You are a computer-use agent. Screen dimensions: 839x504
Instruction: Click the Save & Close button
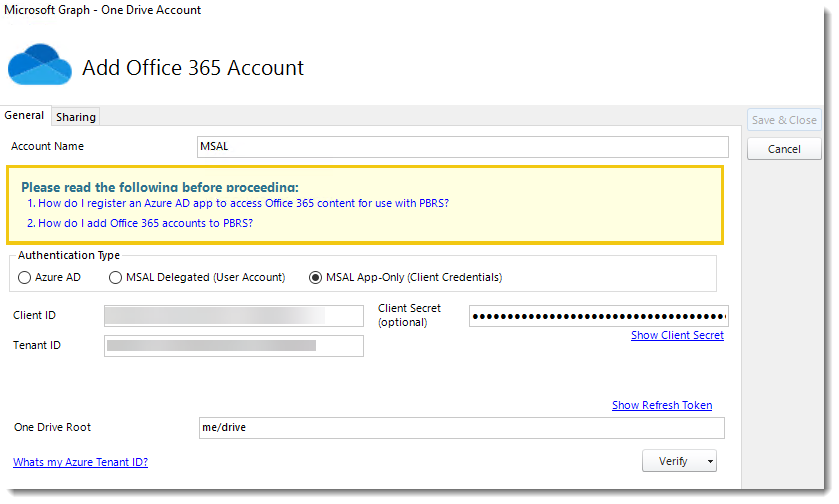(x=784, y=120)
